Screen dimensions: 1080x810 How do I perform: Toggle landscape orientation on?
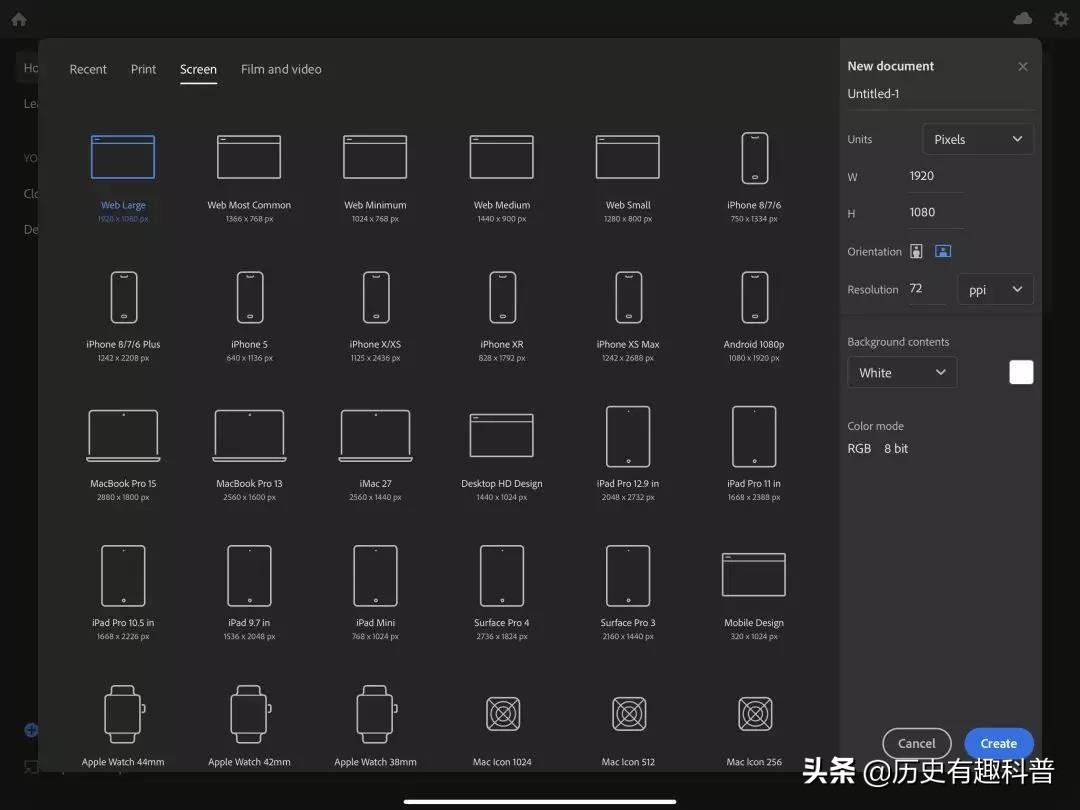pyautogui.click(x=942, y=251)
